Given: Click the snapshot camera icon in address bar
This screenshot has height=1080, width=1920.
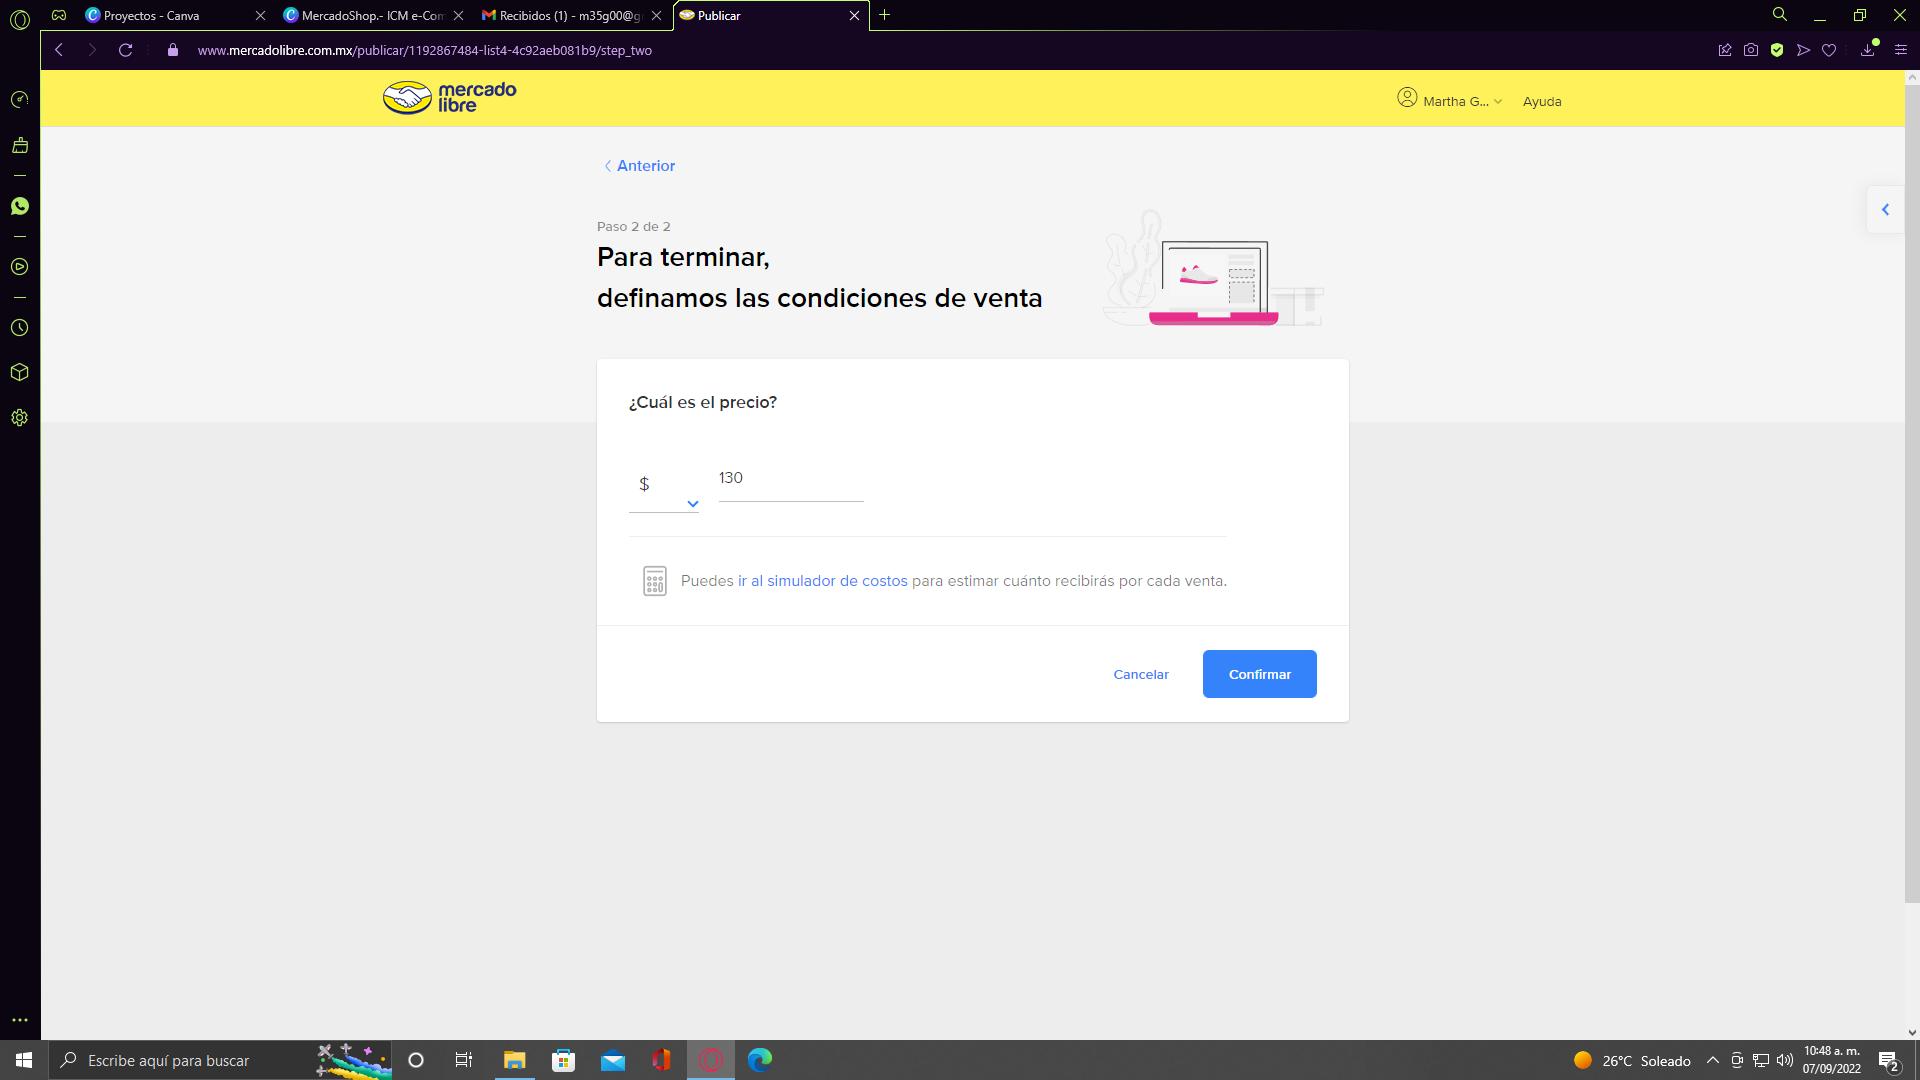Looking at the screenshot, I should coord(1751,50).
